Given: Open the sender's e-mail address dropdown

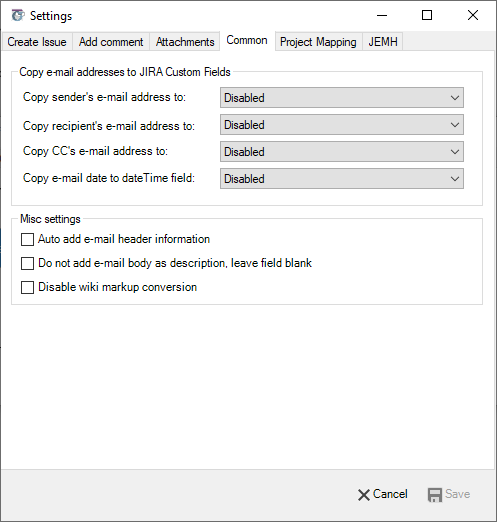Looking at the screenshot, I should coord(342,98).
